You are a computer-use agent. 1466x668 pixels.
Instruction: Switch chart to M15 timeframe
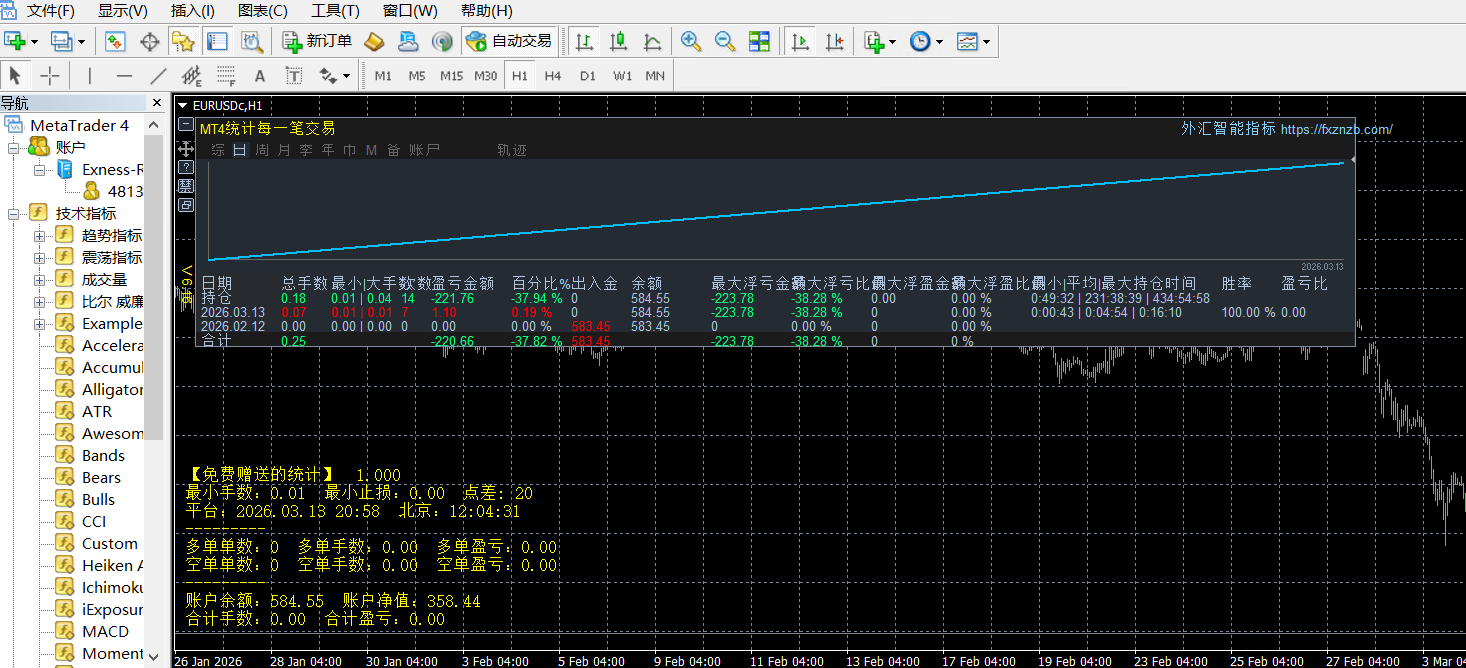click(x=451, y=76)
